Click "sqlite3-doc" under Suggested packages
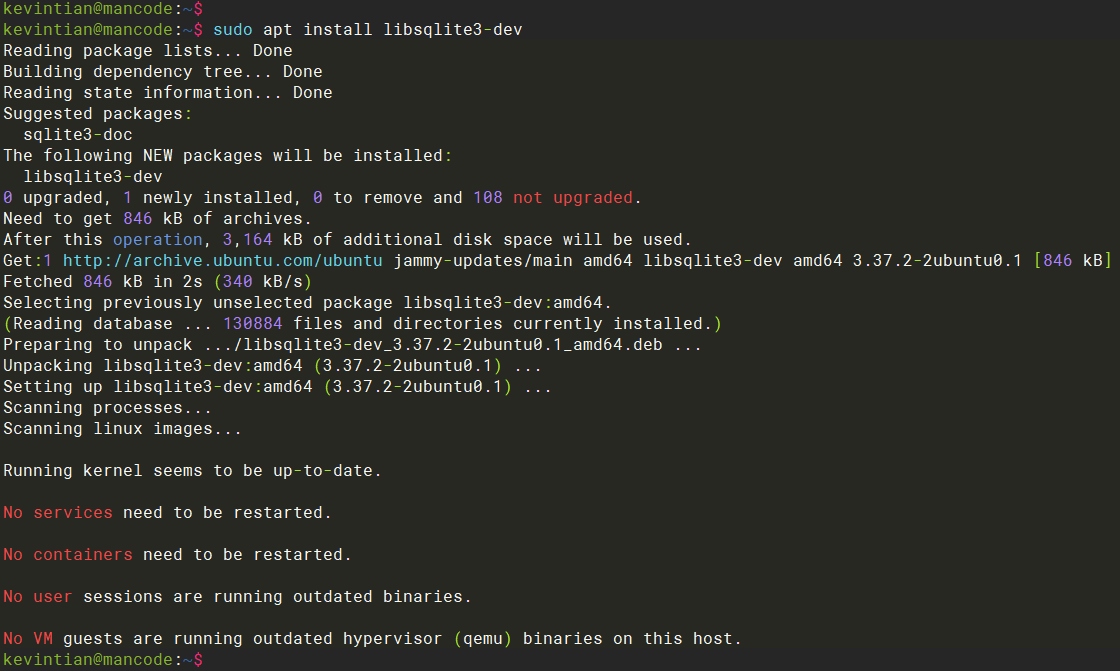 click(78, 134)
